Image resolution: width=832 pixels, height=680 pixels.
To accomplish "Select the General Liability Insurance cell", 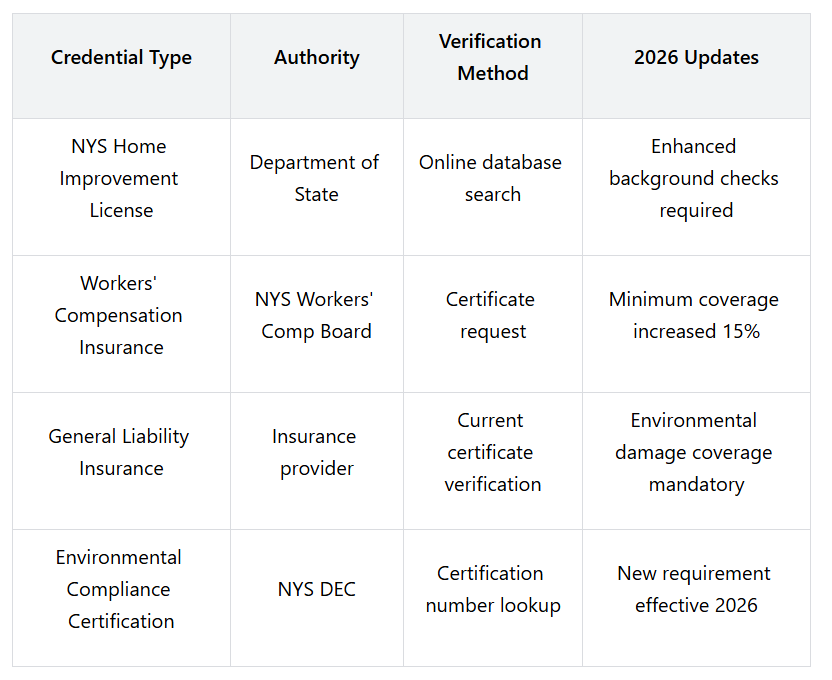I will (120, 452).
